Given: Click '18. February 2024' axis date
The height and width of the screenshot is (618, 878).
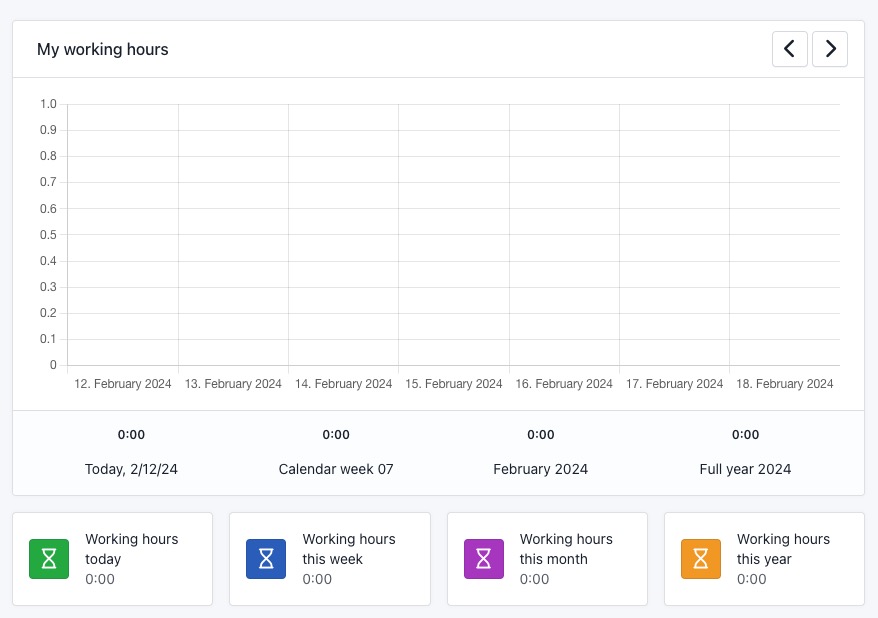Looking at the screenshot, I should click(784, 384).
